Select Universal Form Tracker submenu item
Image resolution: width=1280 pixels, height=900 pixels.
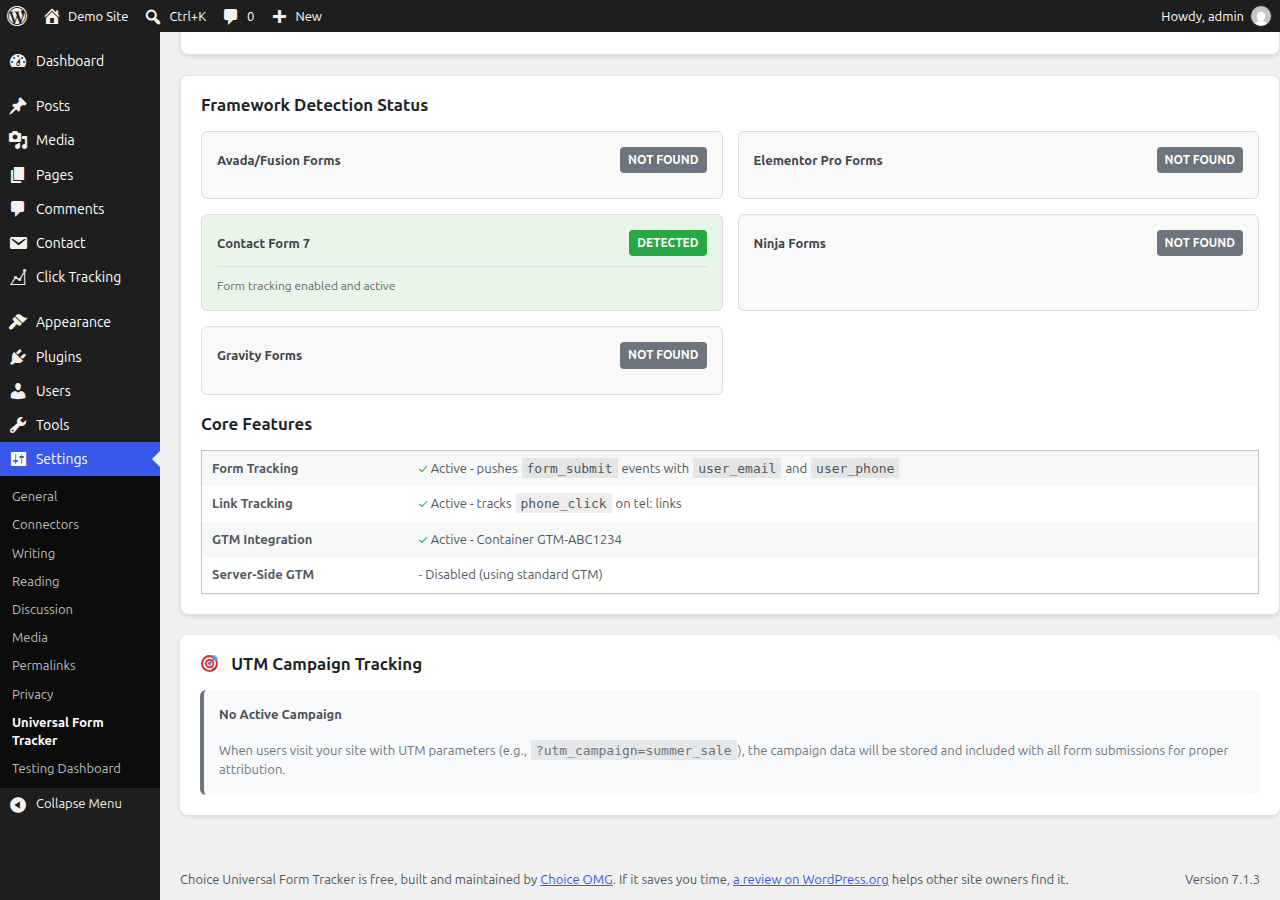click(57, 731)
